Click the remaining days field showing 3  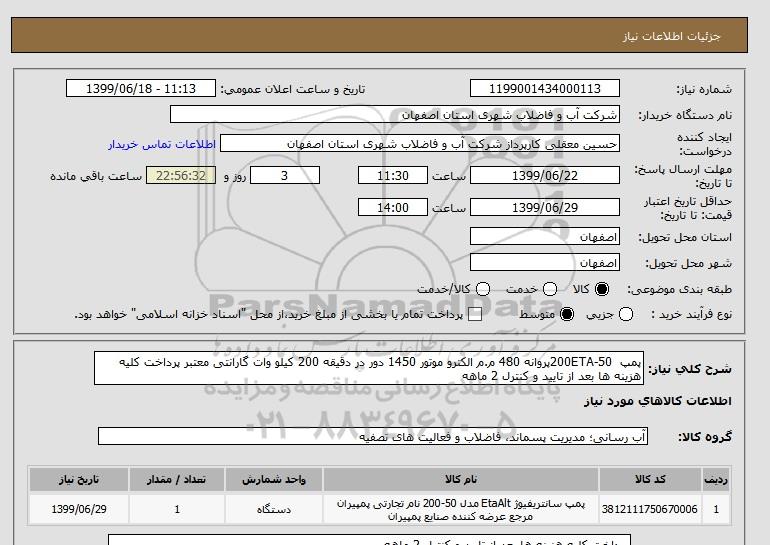(x=285, y=175)
